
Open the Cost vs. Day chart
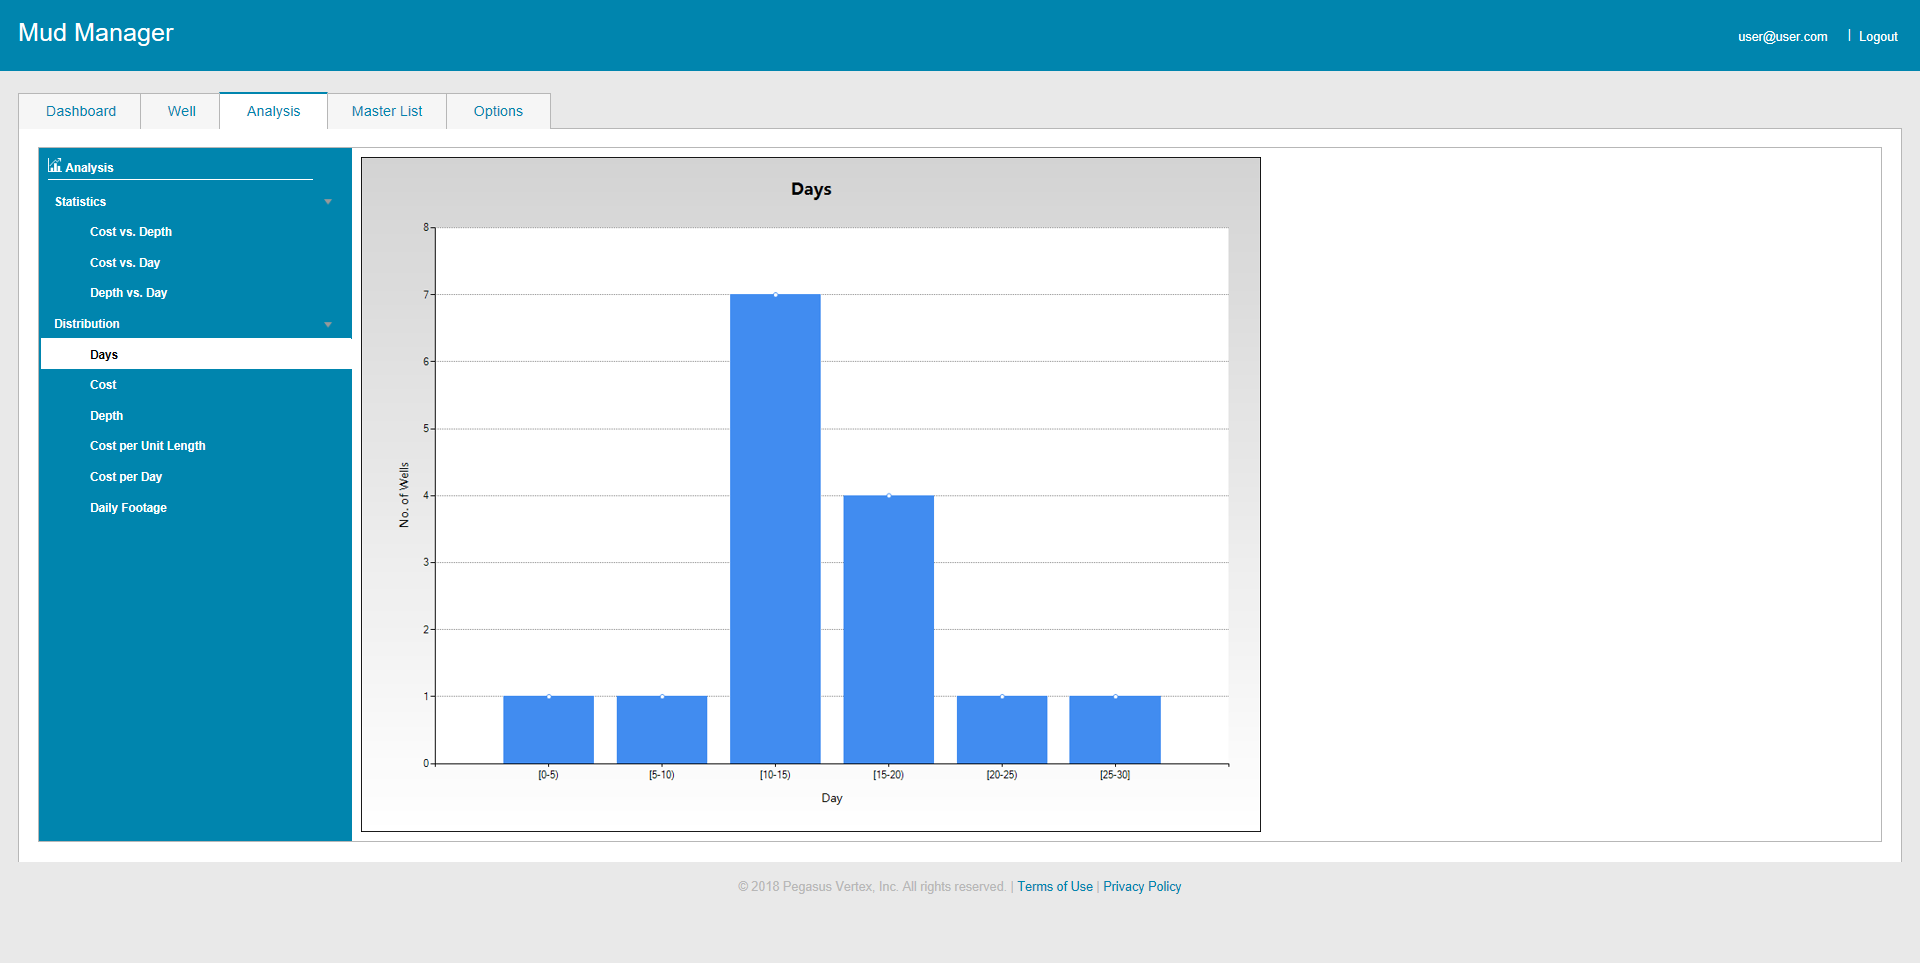(125, 263)
